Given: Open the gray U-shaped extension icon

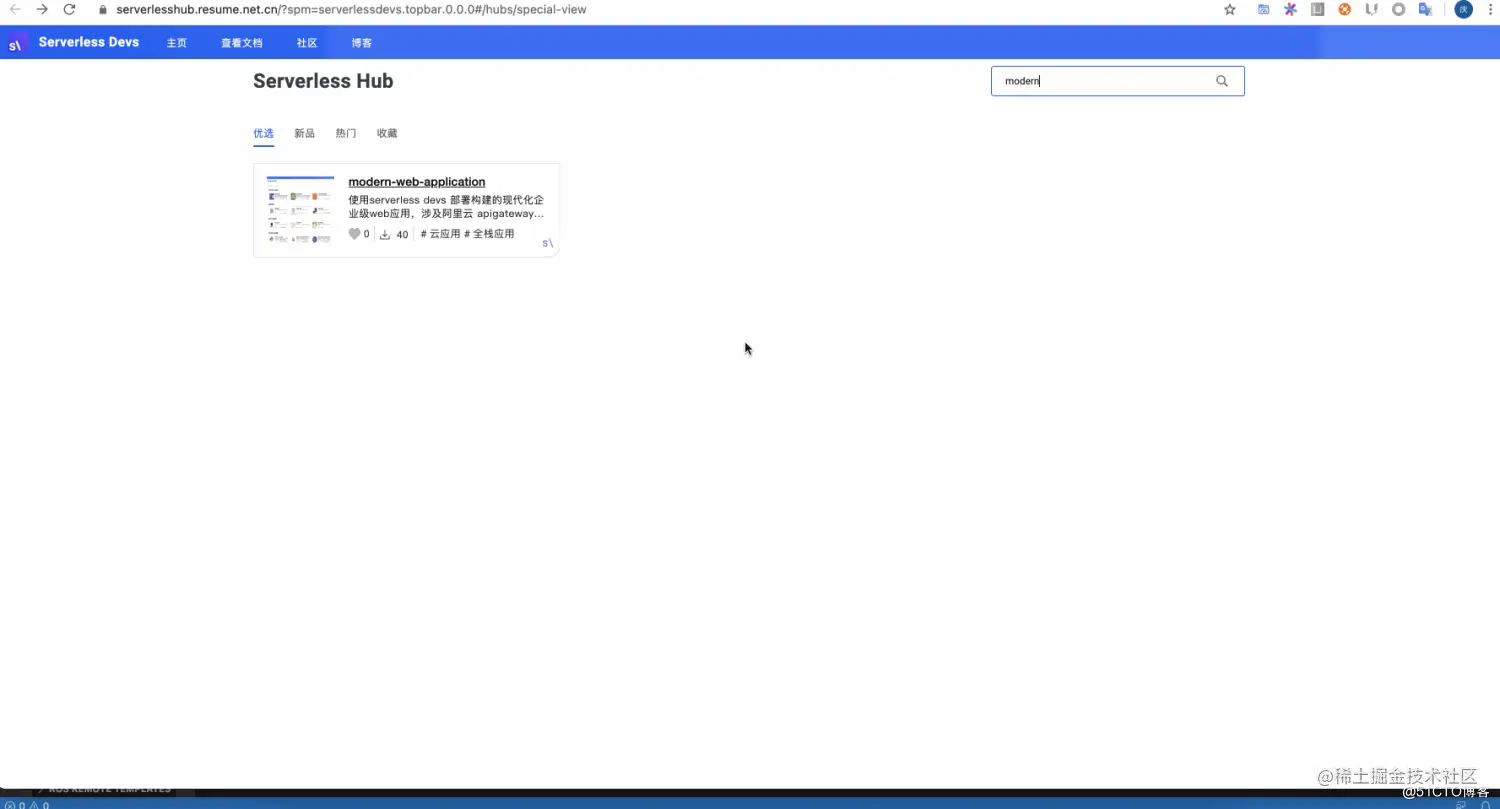Looking at the screenshot, I should coord(1372,9).
